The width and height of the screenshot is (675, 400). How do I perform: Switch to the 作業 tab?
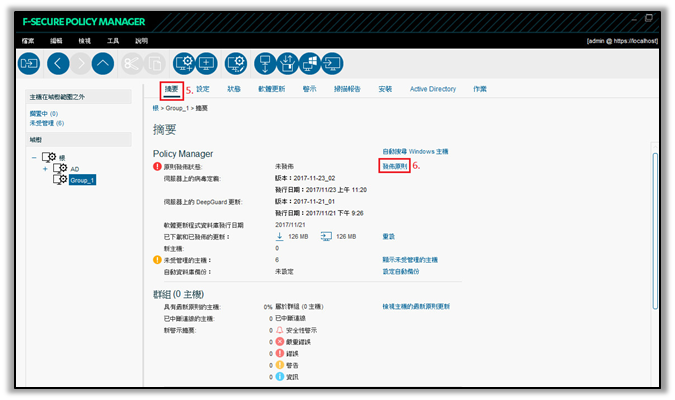[x=480, y=89]
